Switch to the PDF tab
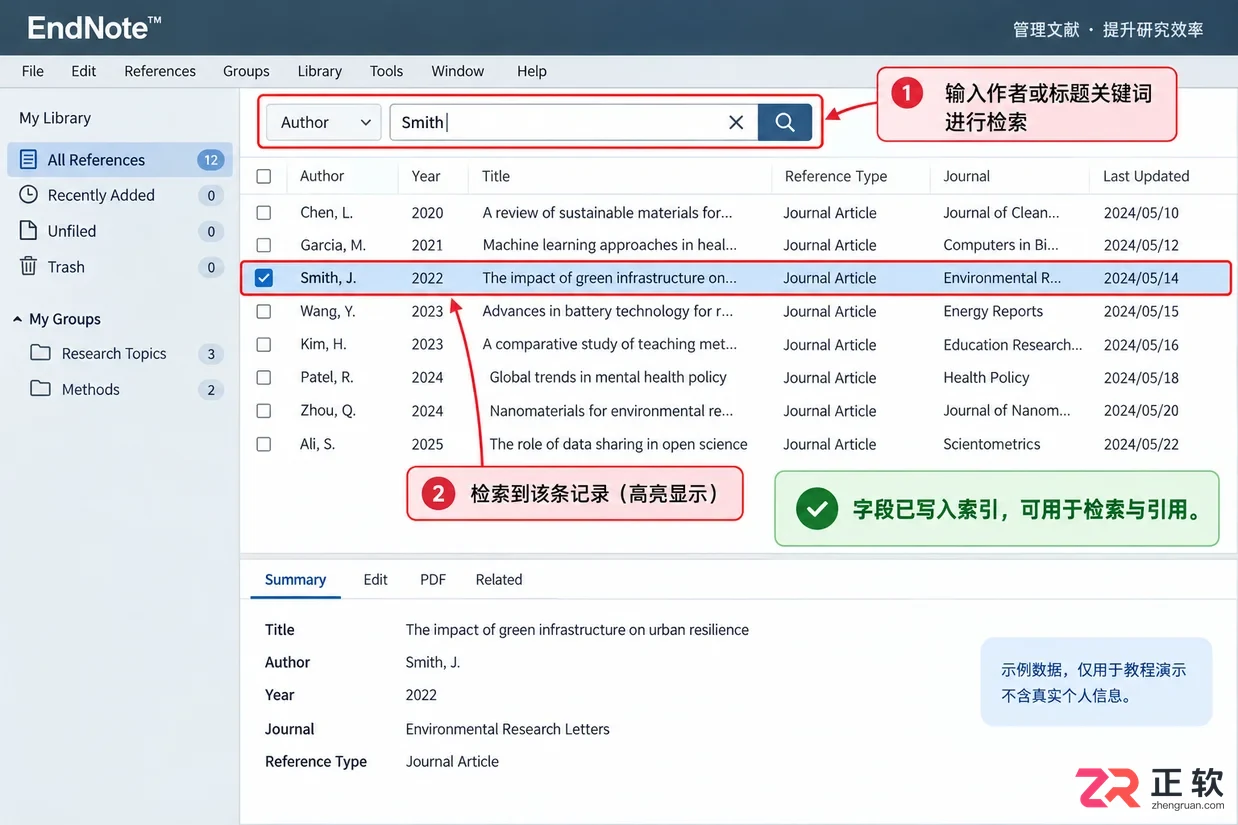This screenshot has height=825, width=1238. point(433,579)
